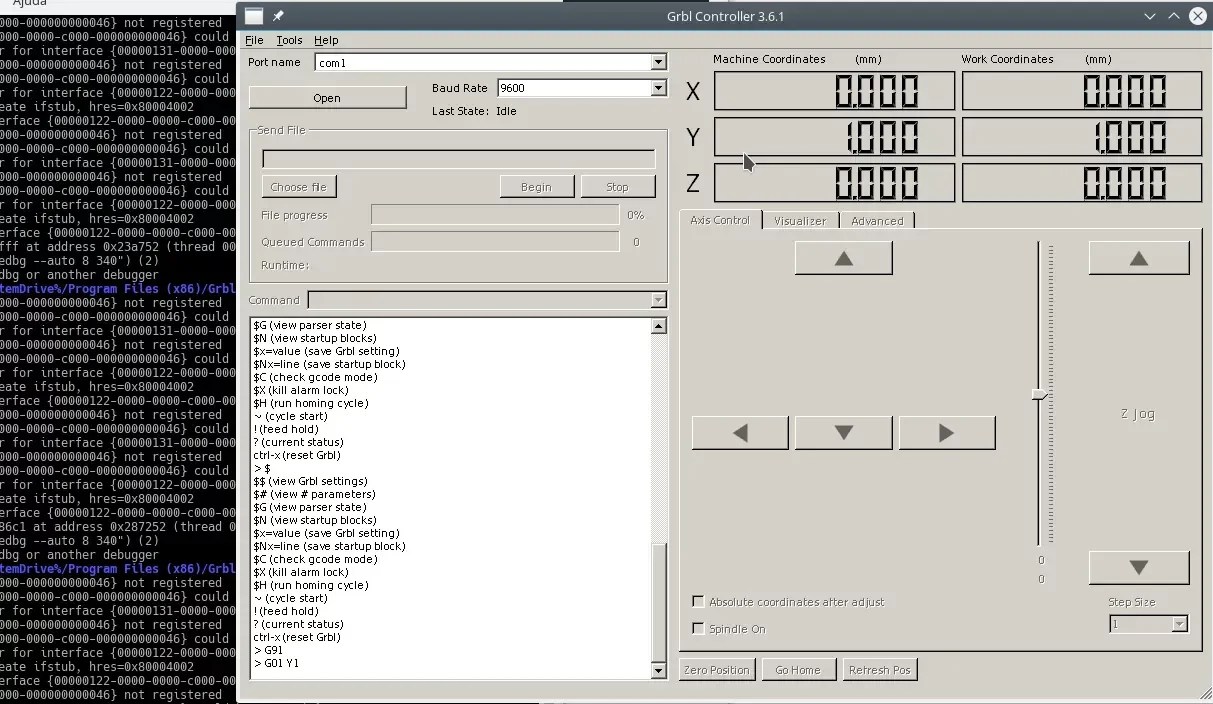Click the Send File path field
Image resolution: width=1213 pixels, height=704 pixels.
[459, 159]
